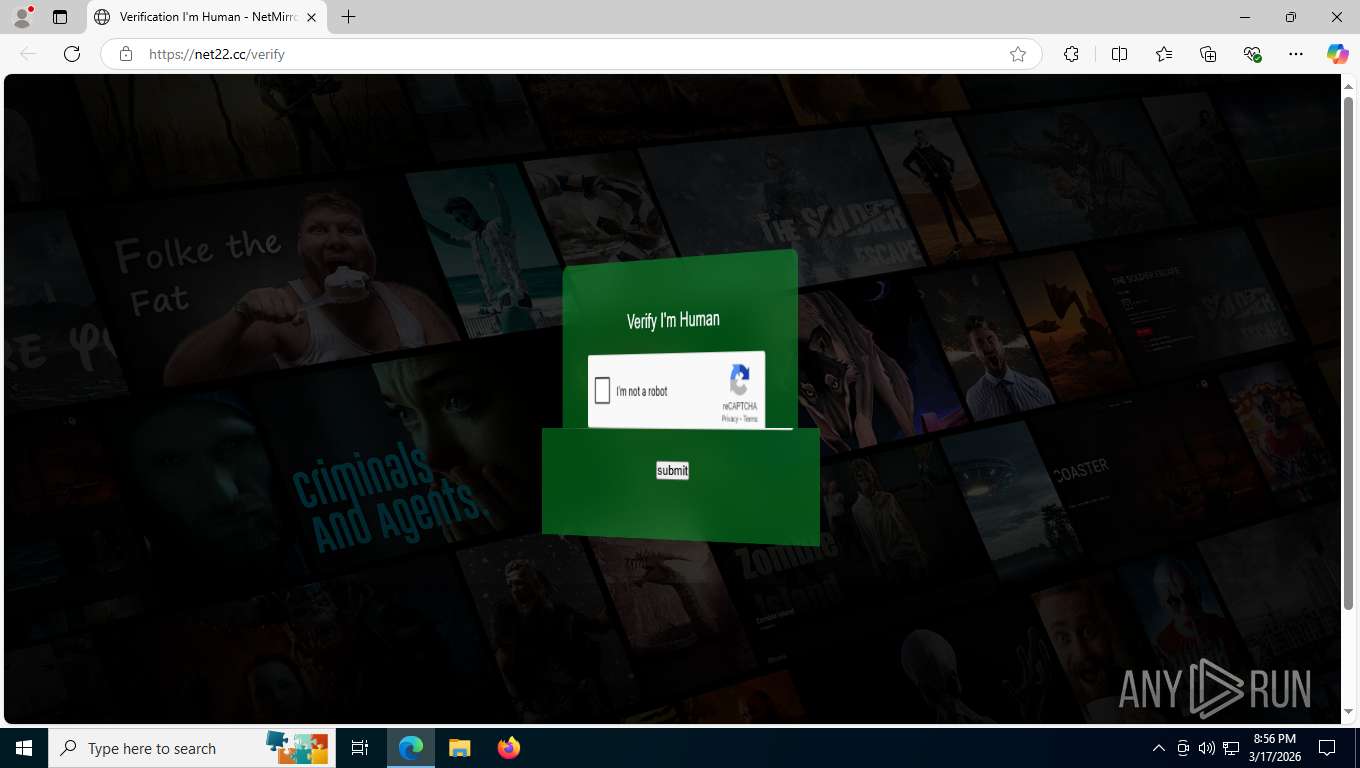Open the Microsoft Edge taskbar icon
1360x768 pixels.
411,748
